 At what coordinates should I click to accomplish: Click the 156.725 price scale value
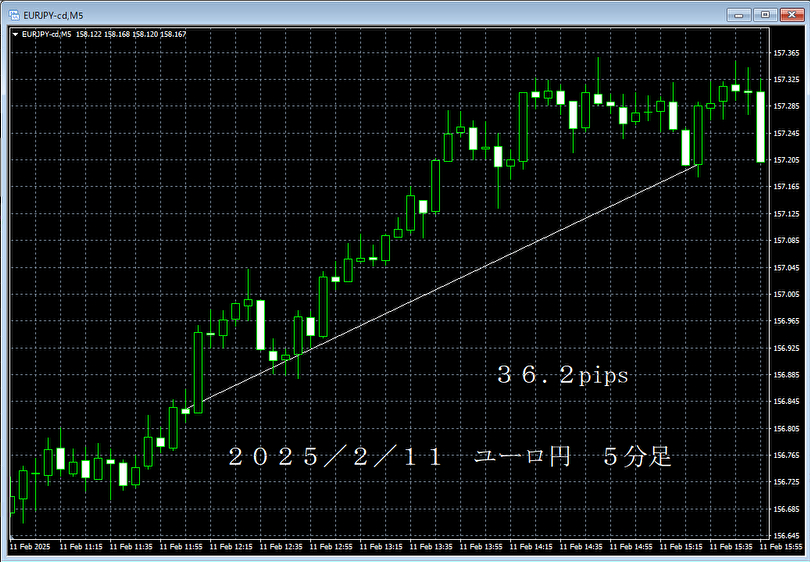[786, 482]
